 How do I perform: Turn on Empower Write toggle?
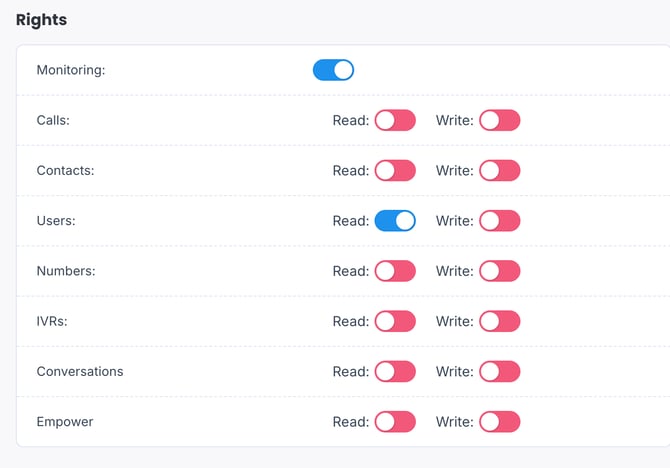pyautogui.click(x=500, y=421)
